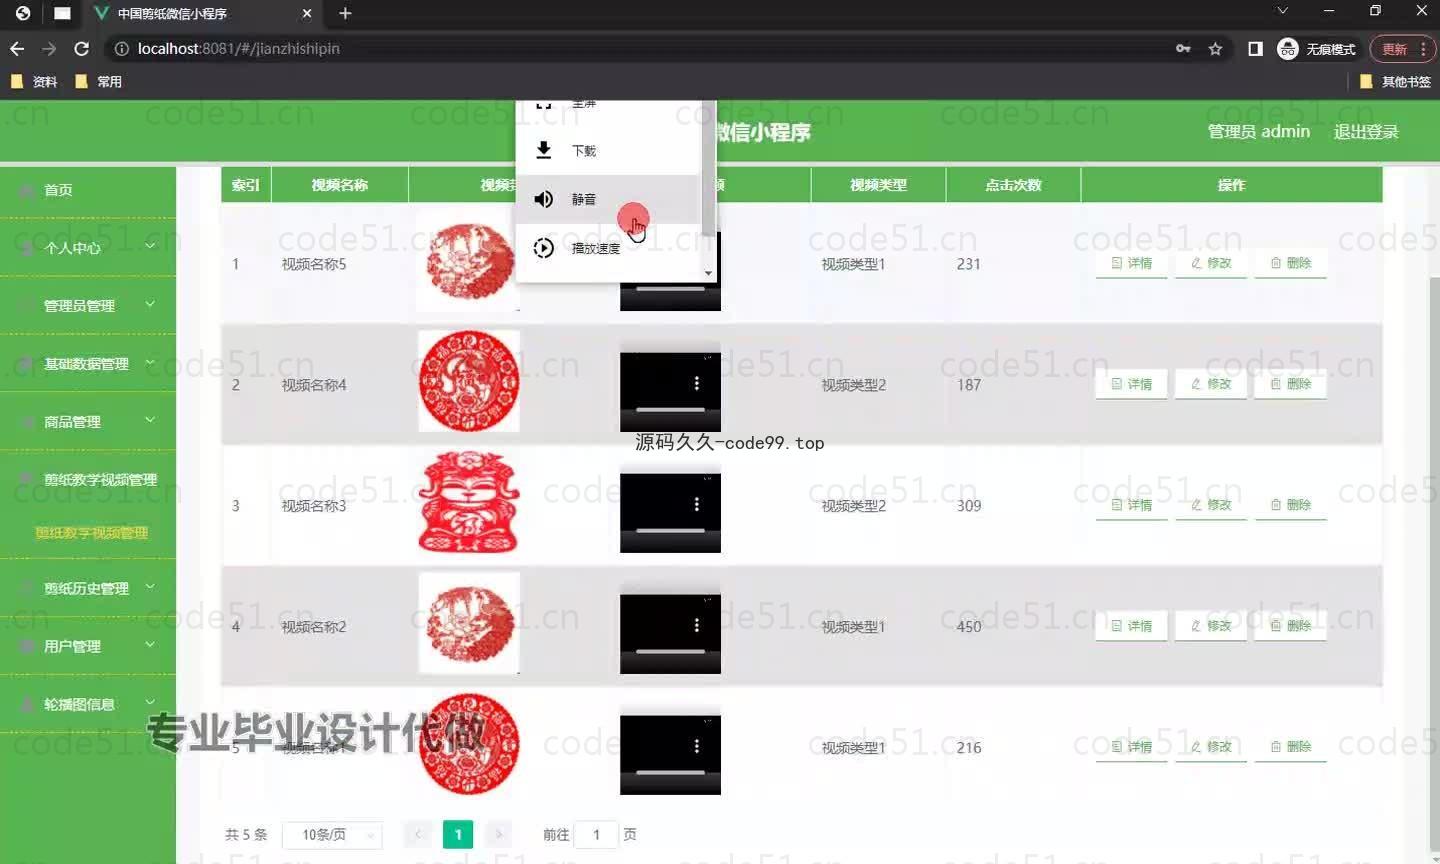Click the progress bar of the 视频名称2 video
Image resolution: width=1440 pixels, height=864 pixels.
coord(670,652)
